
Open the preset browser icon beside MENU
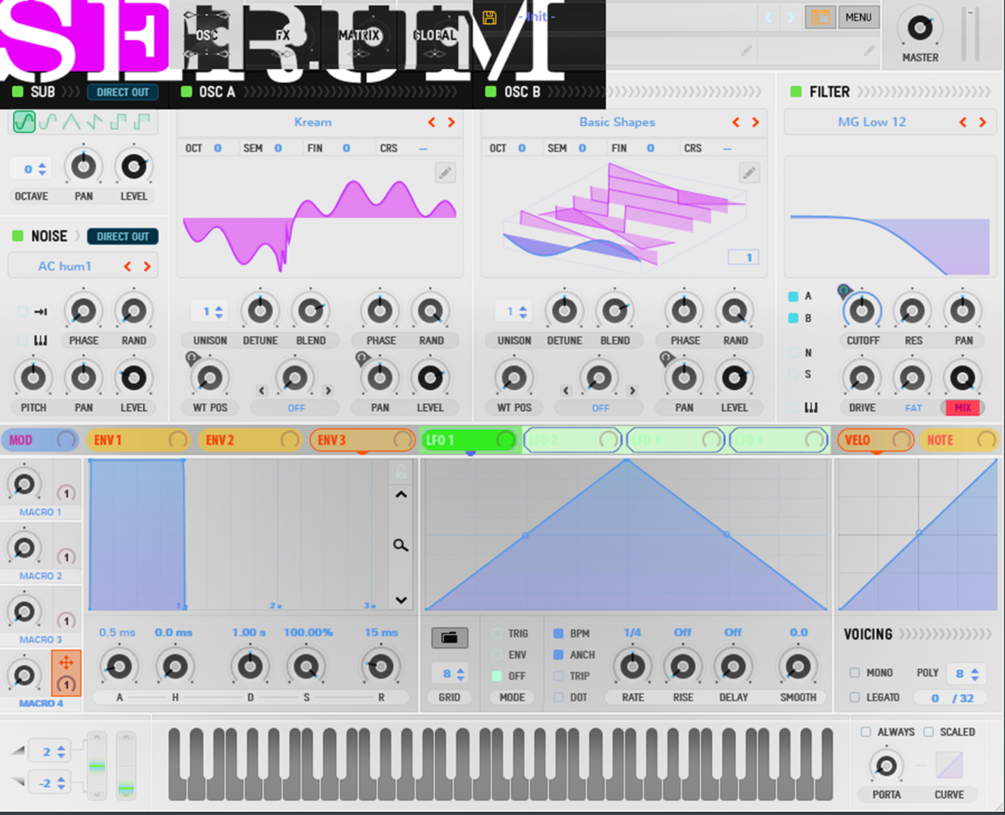[x=820, y=17]
